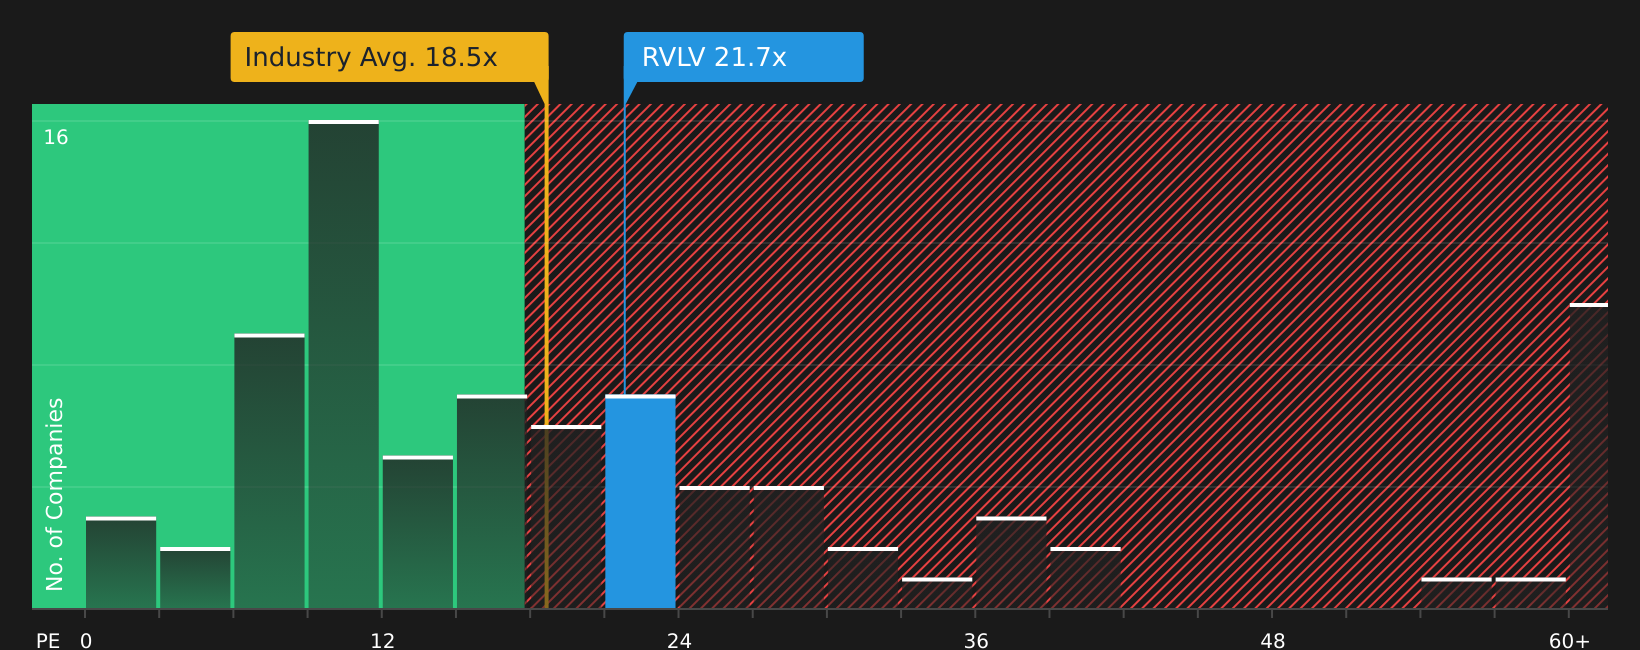Select the bar for PE 6 to 9
This screenshot has height=650, width=1640.
269,471
